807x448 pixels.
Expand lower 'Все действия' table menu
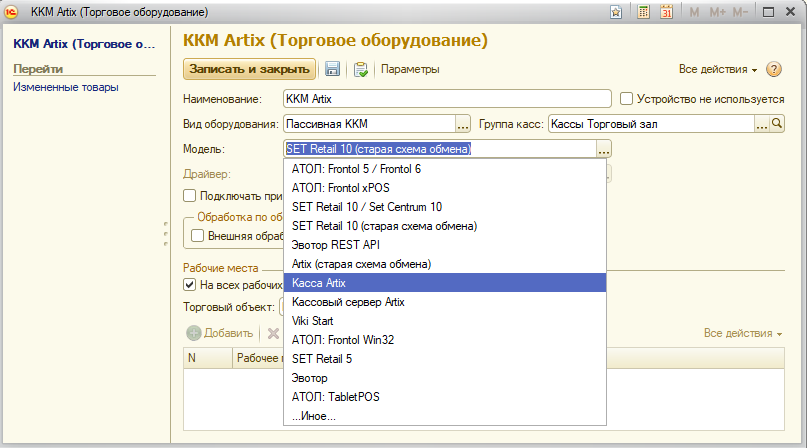(743, 333)
